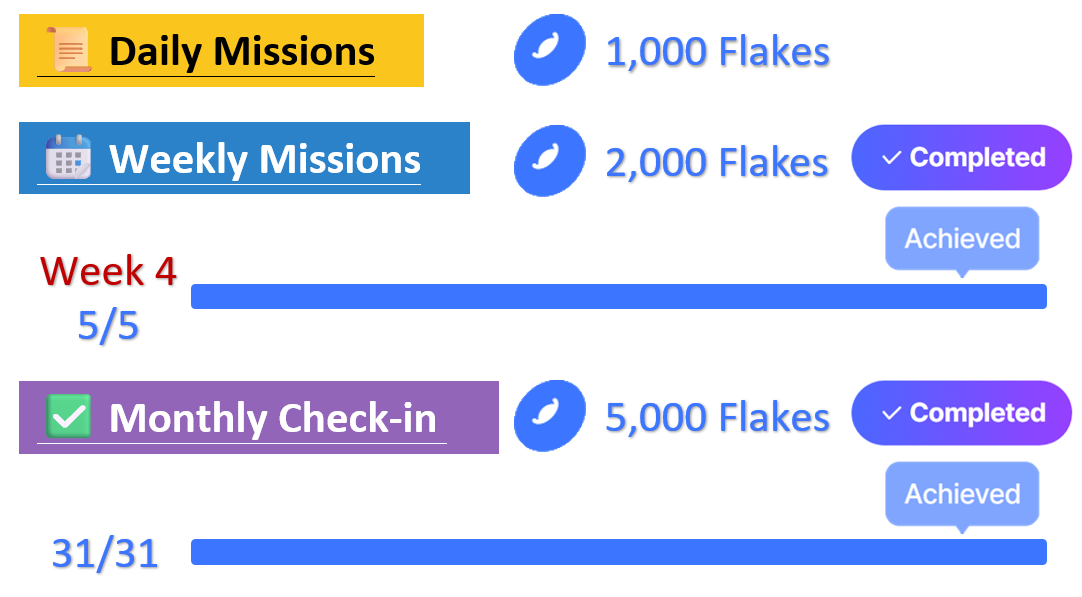
Task: Click the red Week 4 label
Action: 108,270
